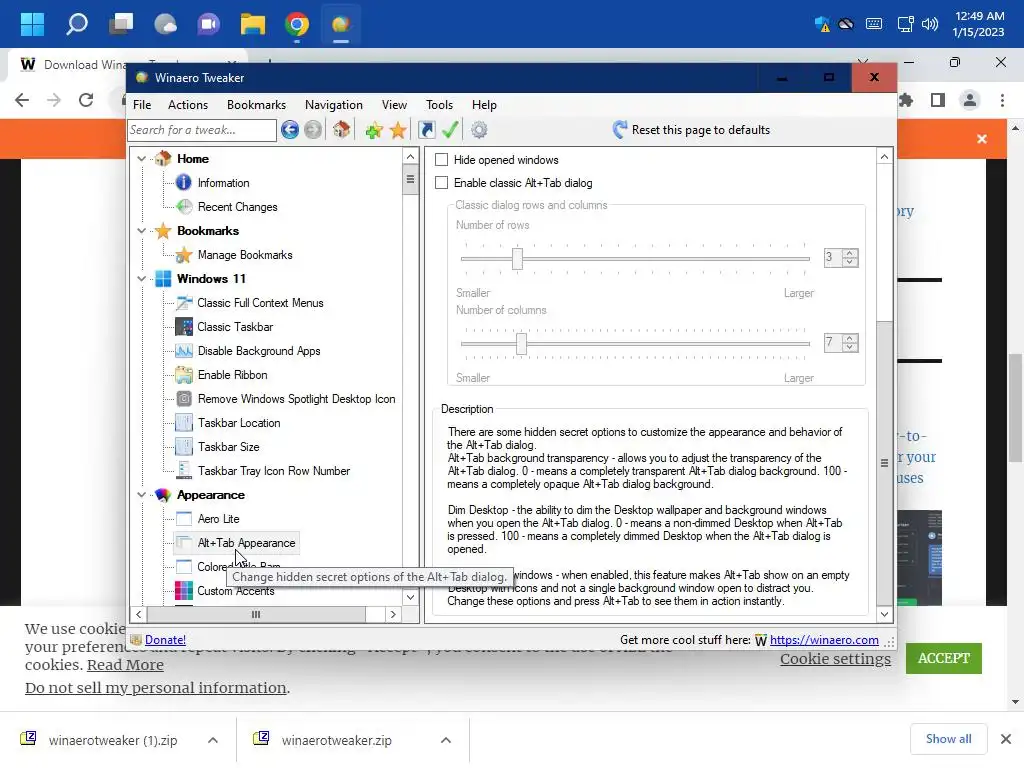Click the Classic Taskbar icon
The width and height of the screenshot is (1024, 768).
coord(184,327)
